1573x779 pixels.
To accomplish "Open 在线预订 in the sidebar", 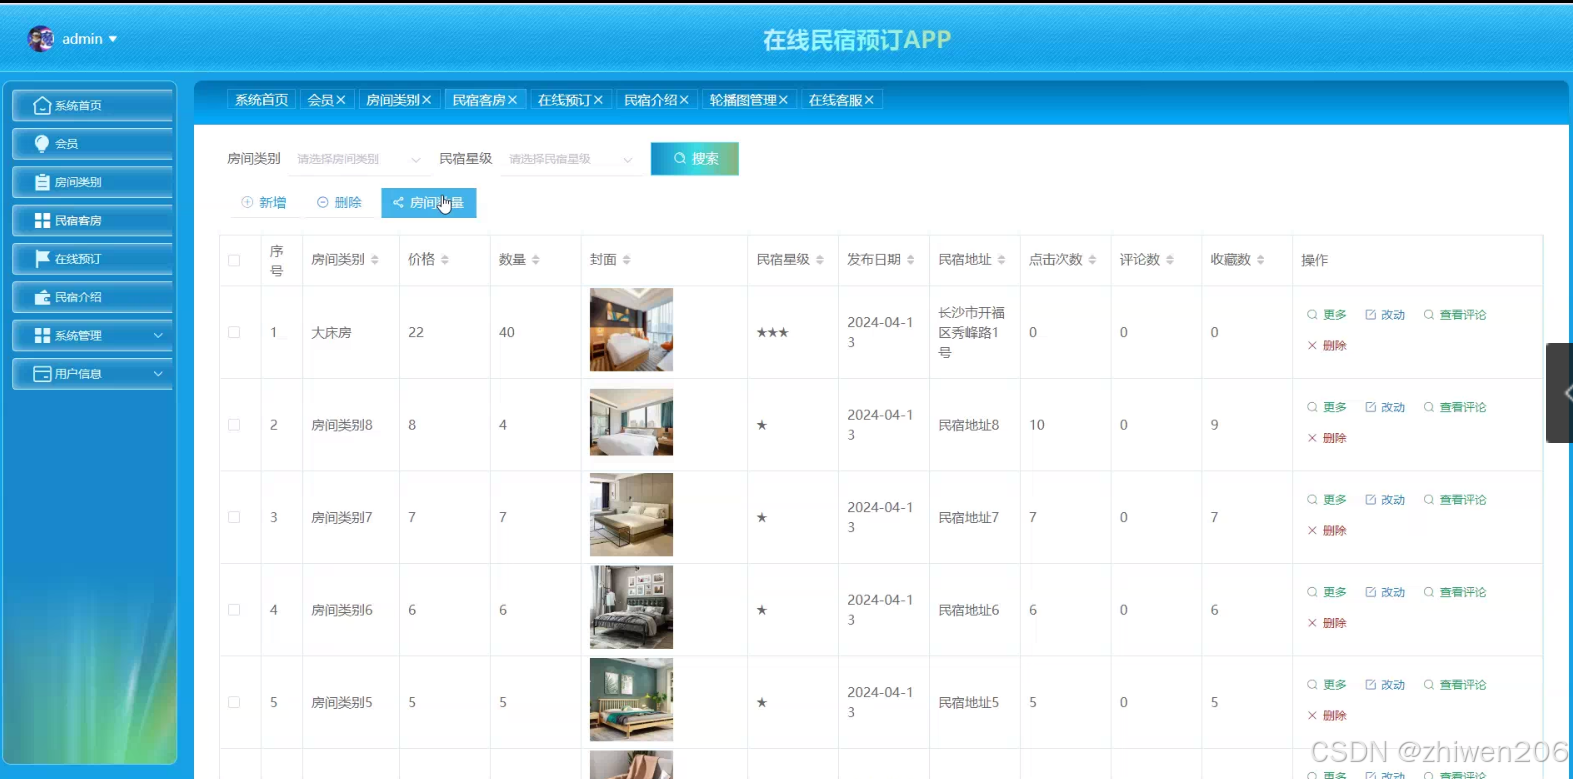I will (x=93, y=259).
